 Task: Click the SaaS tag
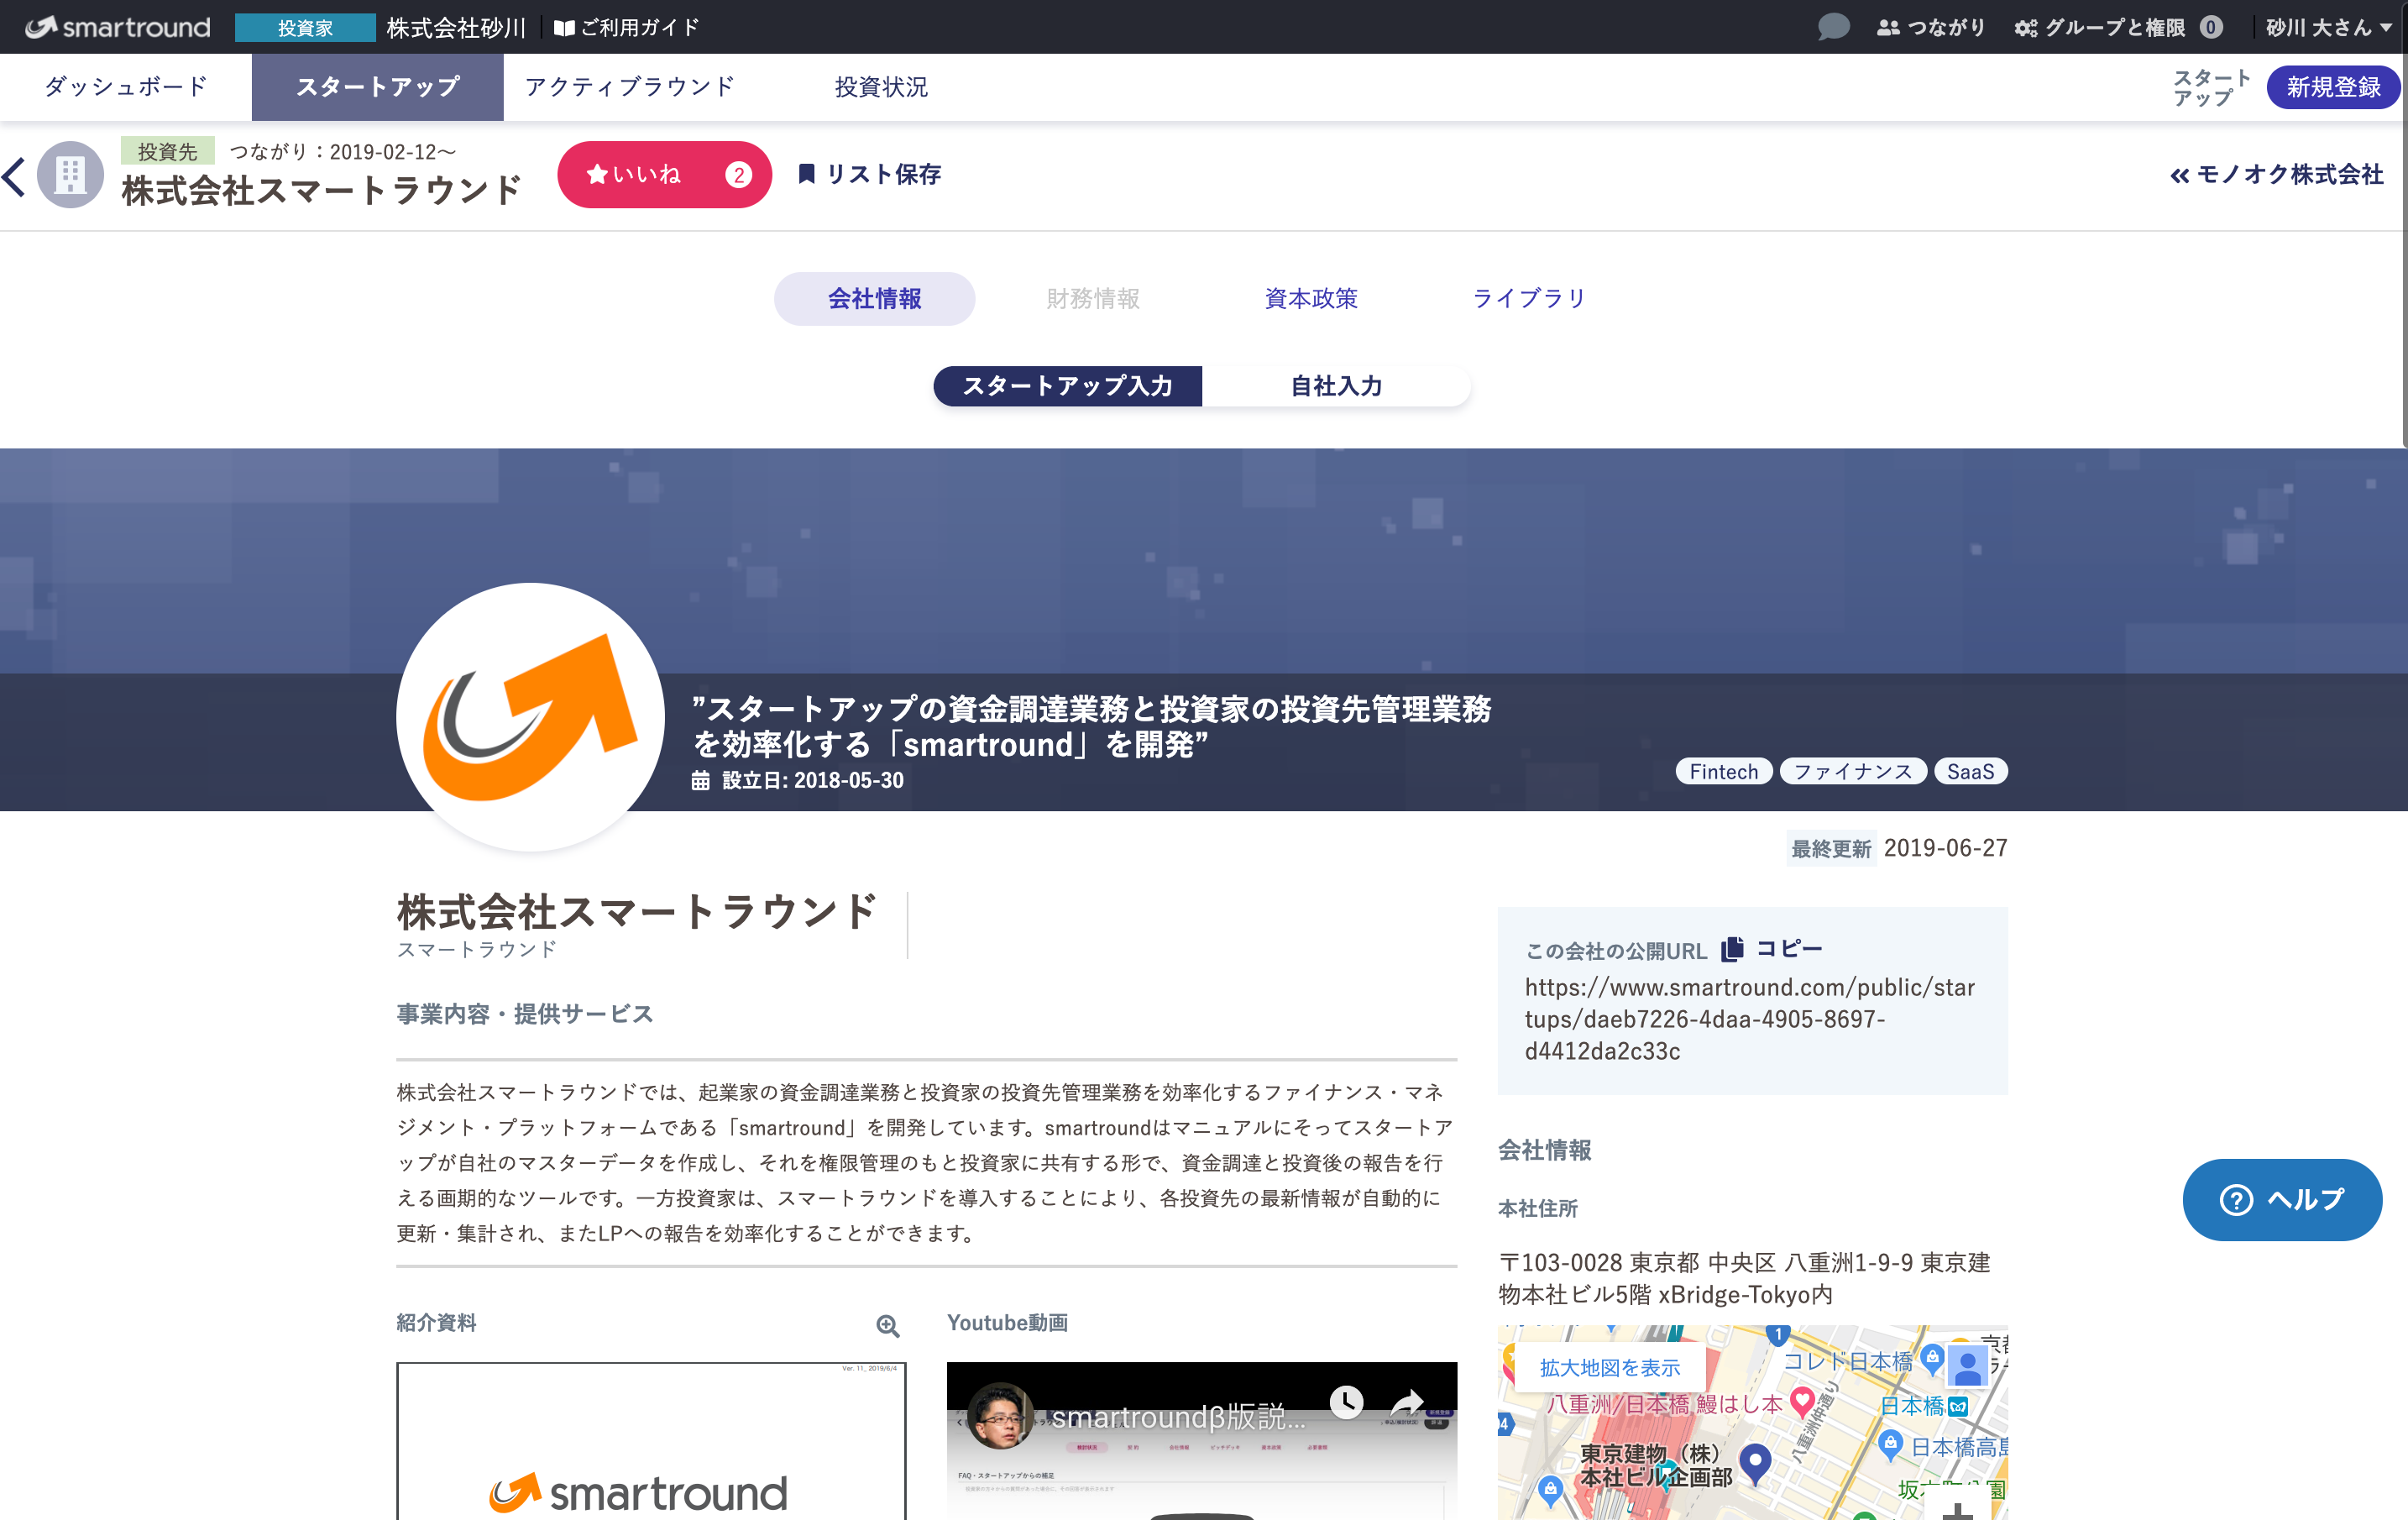pyautogui.click(x=1970, y=771)
